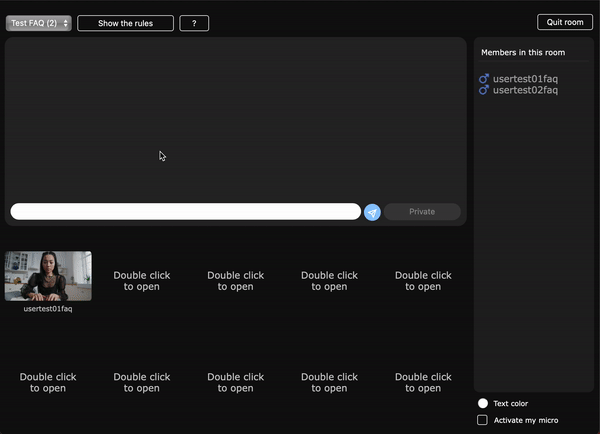Screen dimensions: 600x434
Task: Select usertest01faq in members list
Action: pyautogui.click(x=525, y=79)
